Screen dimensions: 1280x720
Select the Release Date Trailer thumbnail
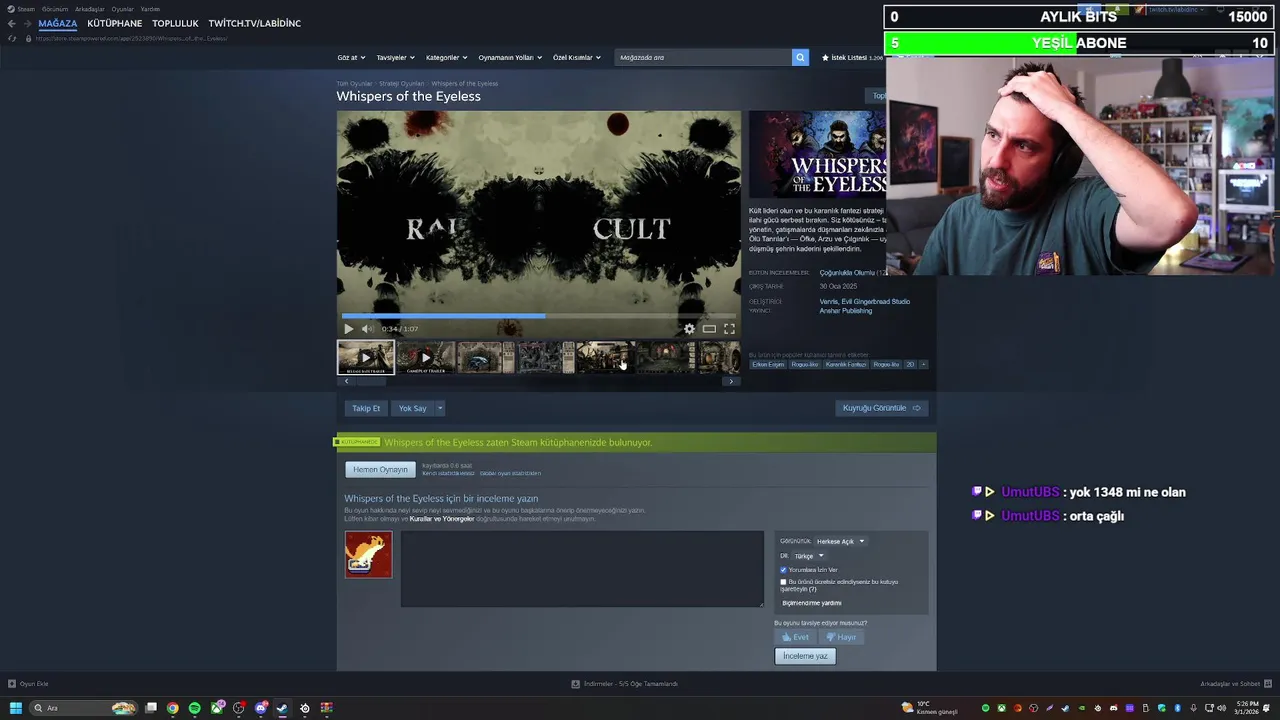click(x=366, y=357)
